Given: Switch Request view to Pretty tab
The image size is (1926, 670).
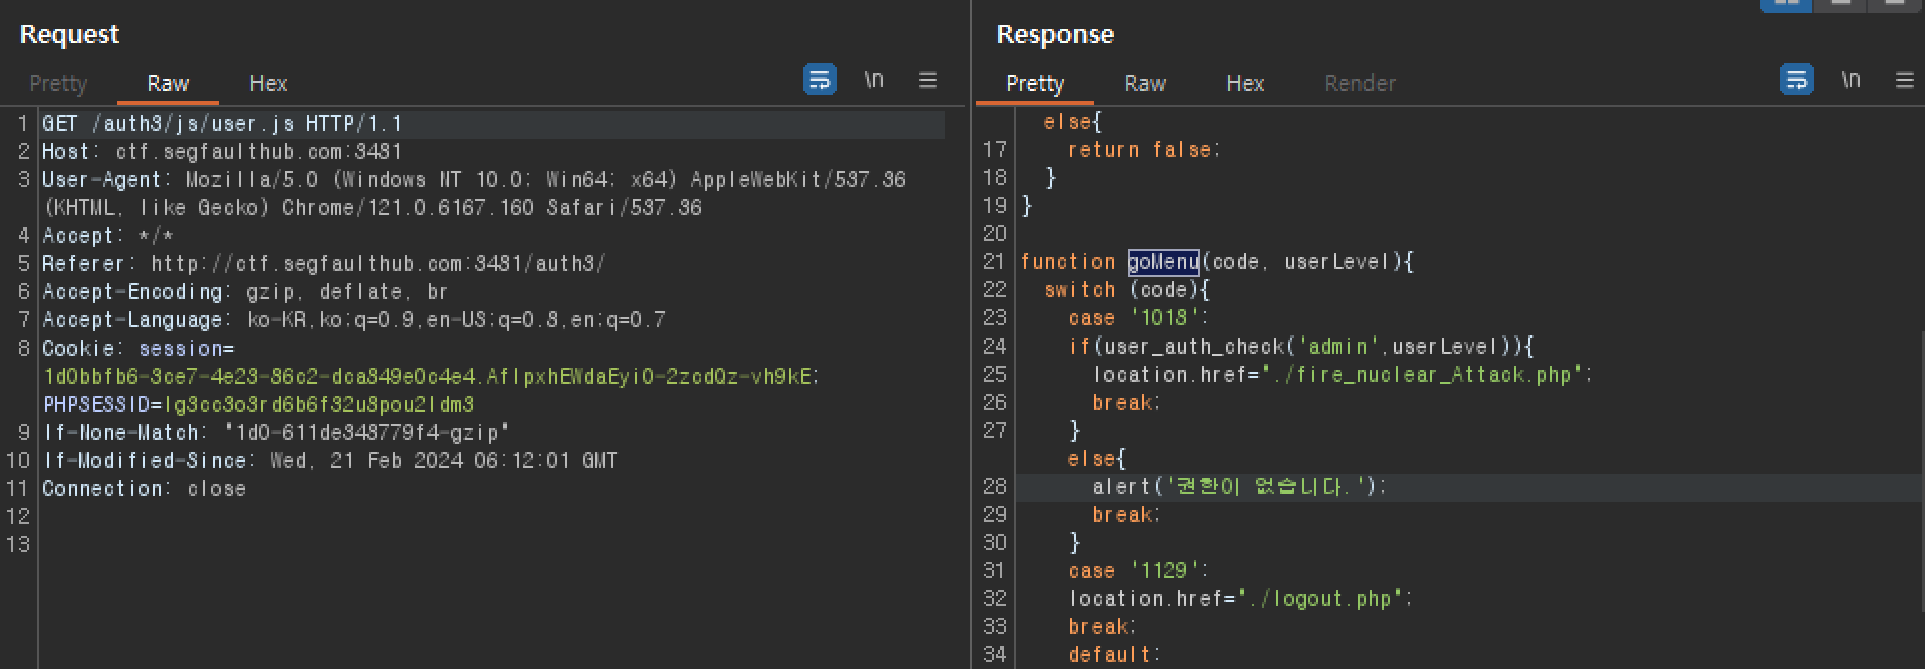Looking at the screenshot, I should point(58,84).
